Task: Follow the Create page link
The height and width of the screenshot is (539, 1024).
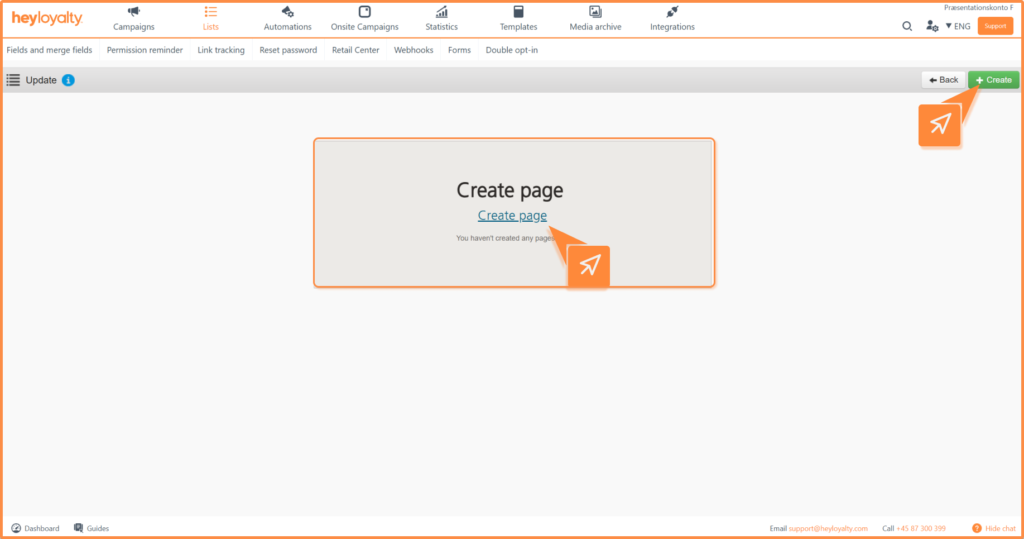Action: [512, 215]
